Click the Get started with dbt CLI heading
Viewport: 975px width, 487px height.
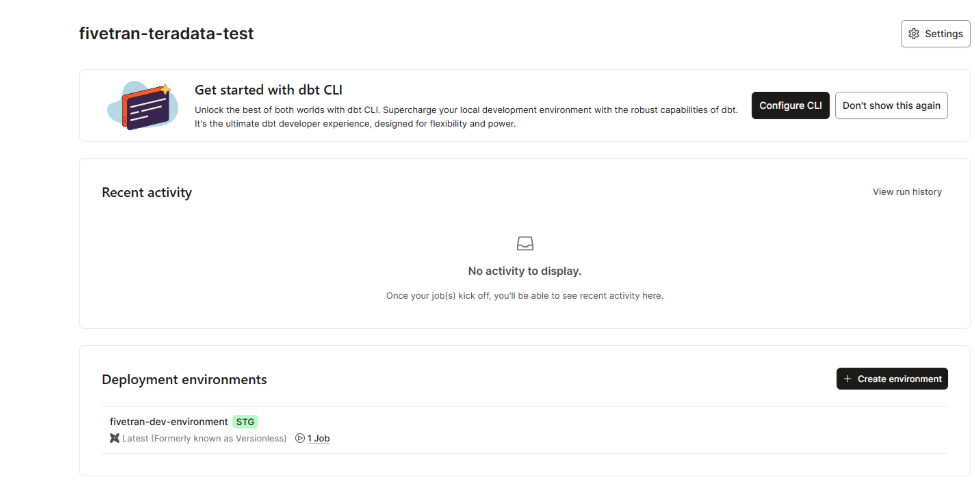pos(269,89)
